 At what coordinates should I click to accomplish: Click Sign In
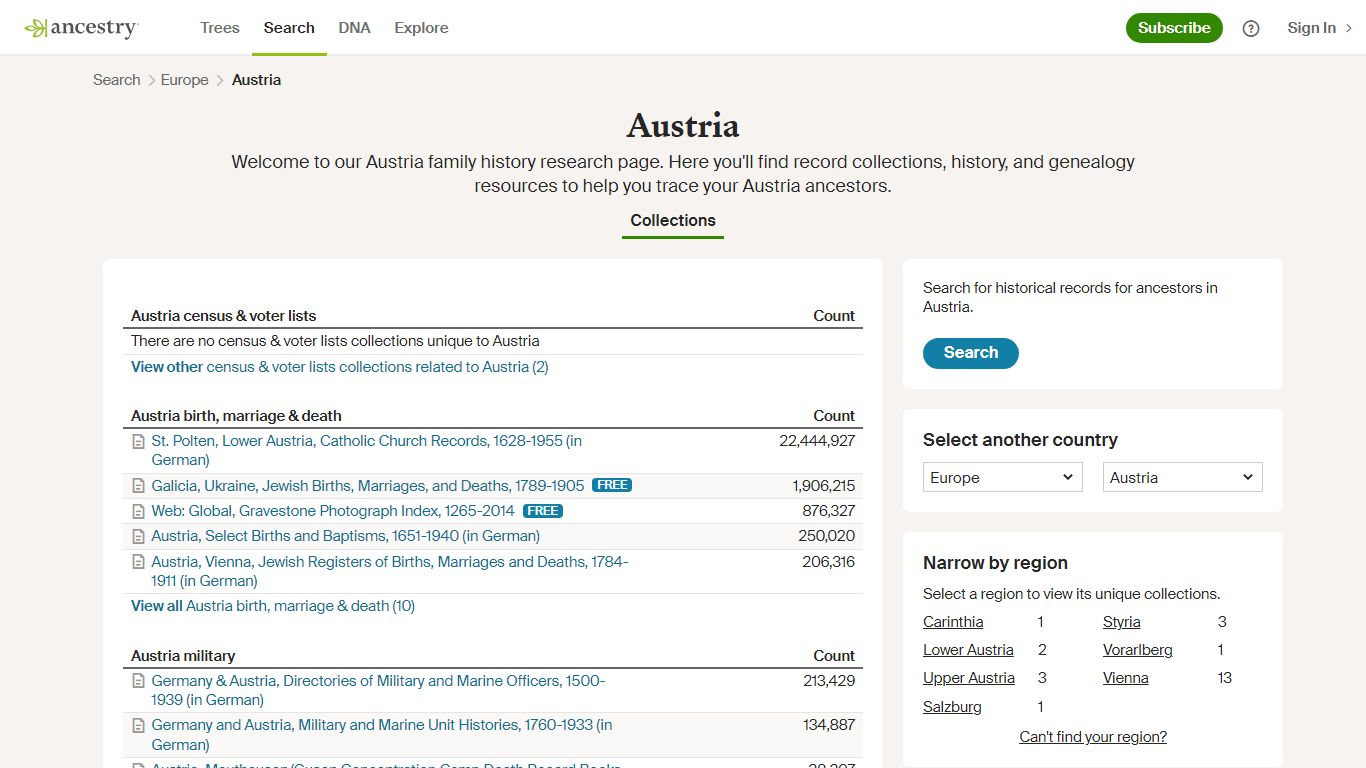coord(1311,28)
